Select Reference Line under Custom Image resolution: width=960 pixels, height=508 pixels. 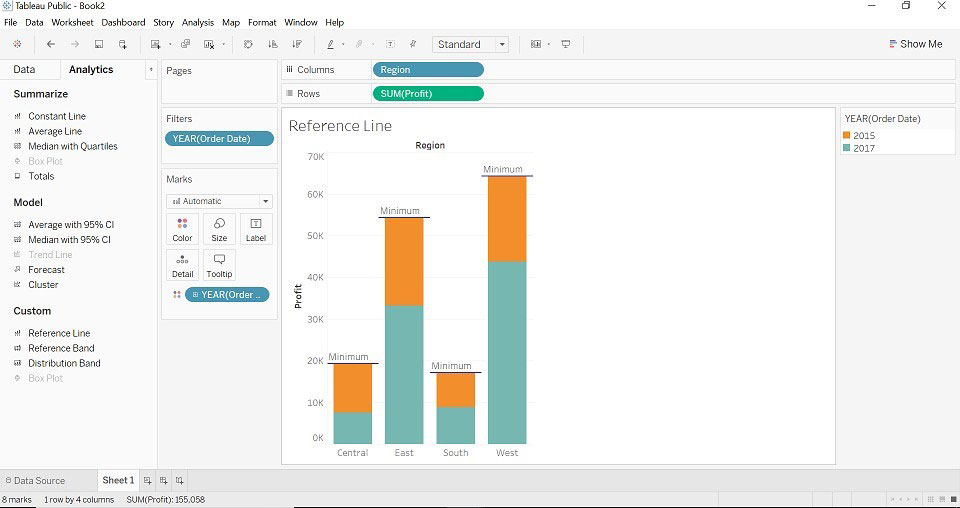(x=59, y=334)
